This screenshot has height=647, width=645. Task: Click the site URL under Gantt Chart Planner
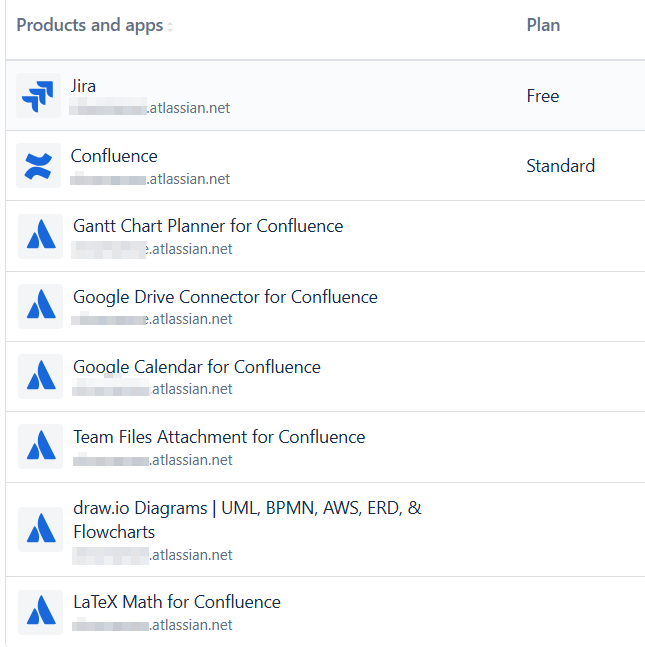[x=151, y=249]
